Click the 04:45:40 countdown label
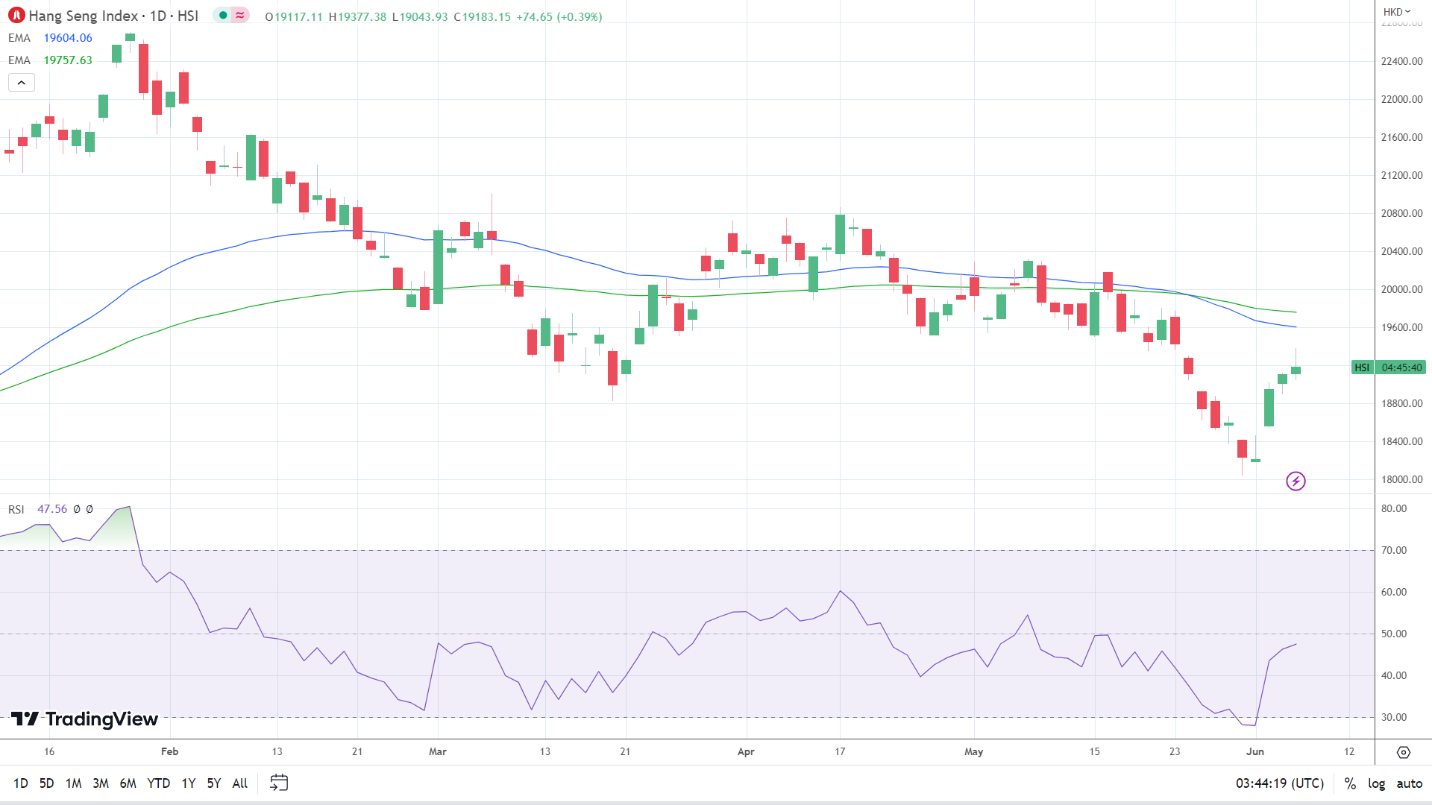 pyautogui.click(x=1402, y=367)
